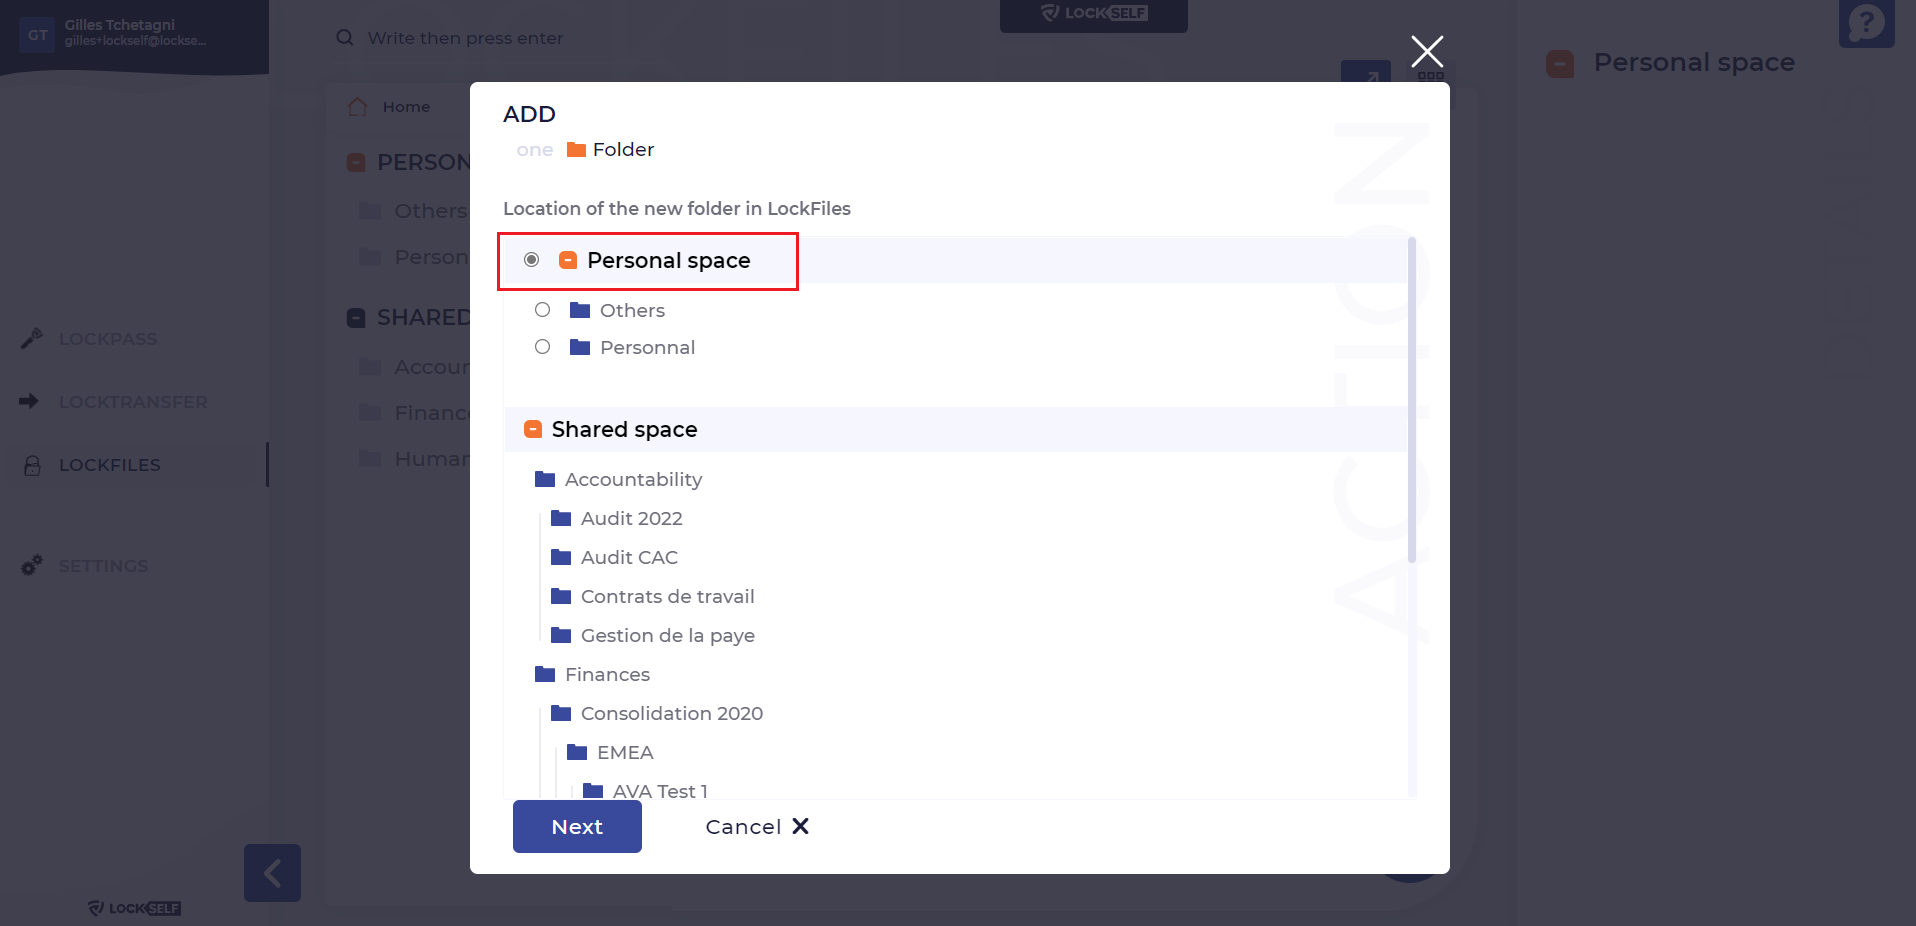The width and height of the screenshot is (1916, 926).
Task: Click the search field Write then press enter
Action: pyautogui.click(x=465, y=38)
